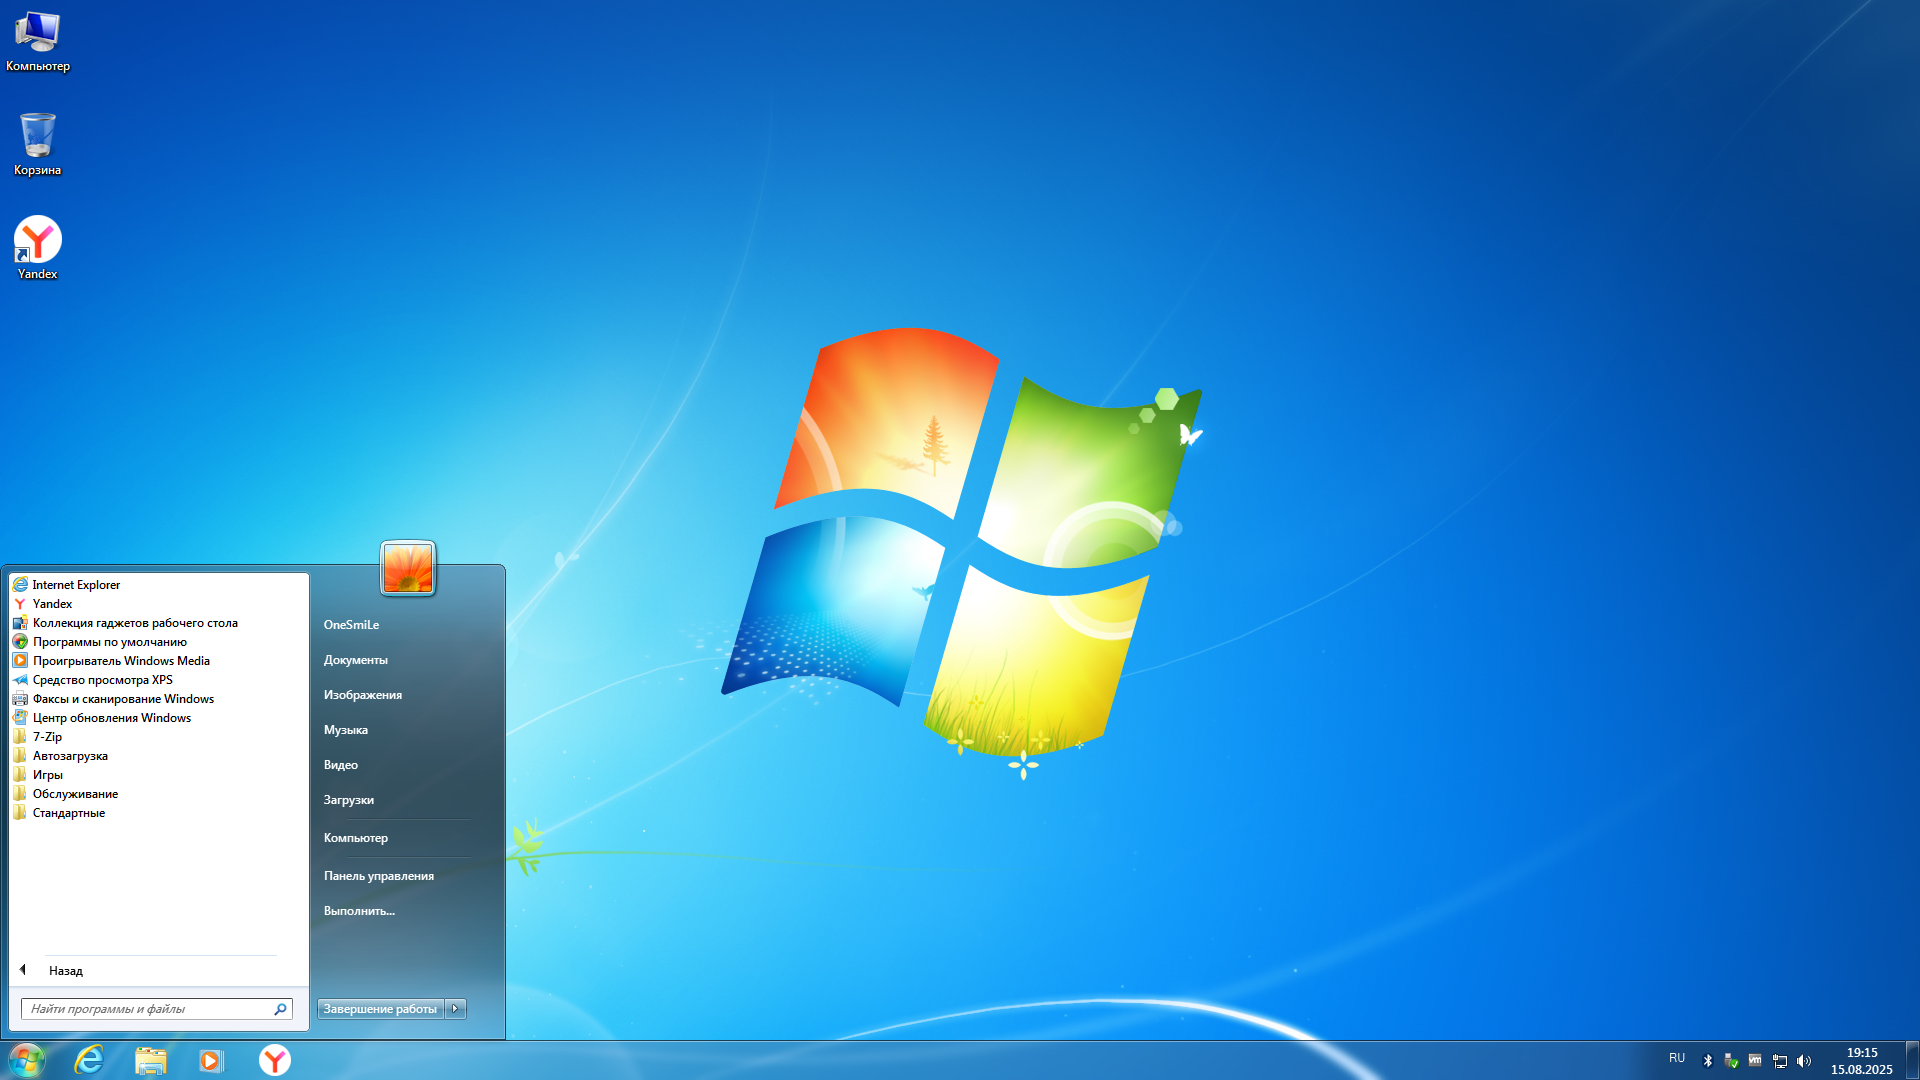Open Программы по умолчанию
The width and height of the screenshot is (1920, 1080).
159,642
